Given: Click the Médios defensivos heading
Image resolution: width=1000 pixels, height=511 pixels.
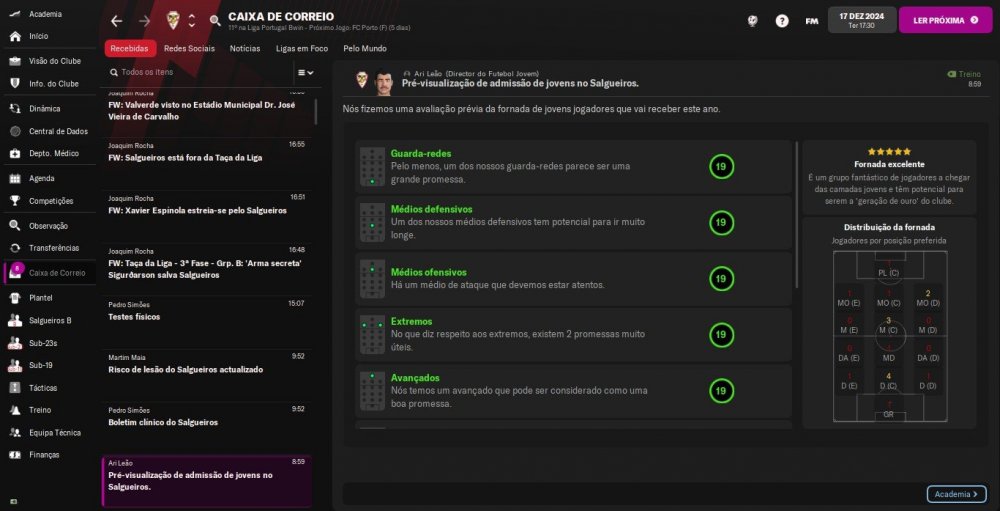Looking at the screenshot, I should pyautogui.click(x=432, y=209).
